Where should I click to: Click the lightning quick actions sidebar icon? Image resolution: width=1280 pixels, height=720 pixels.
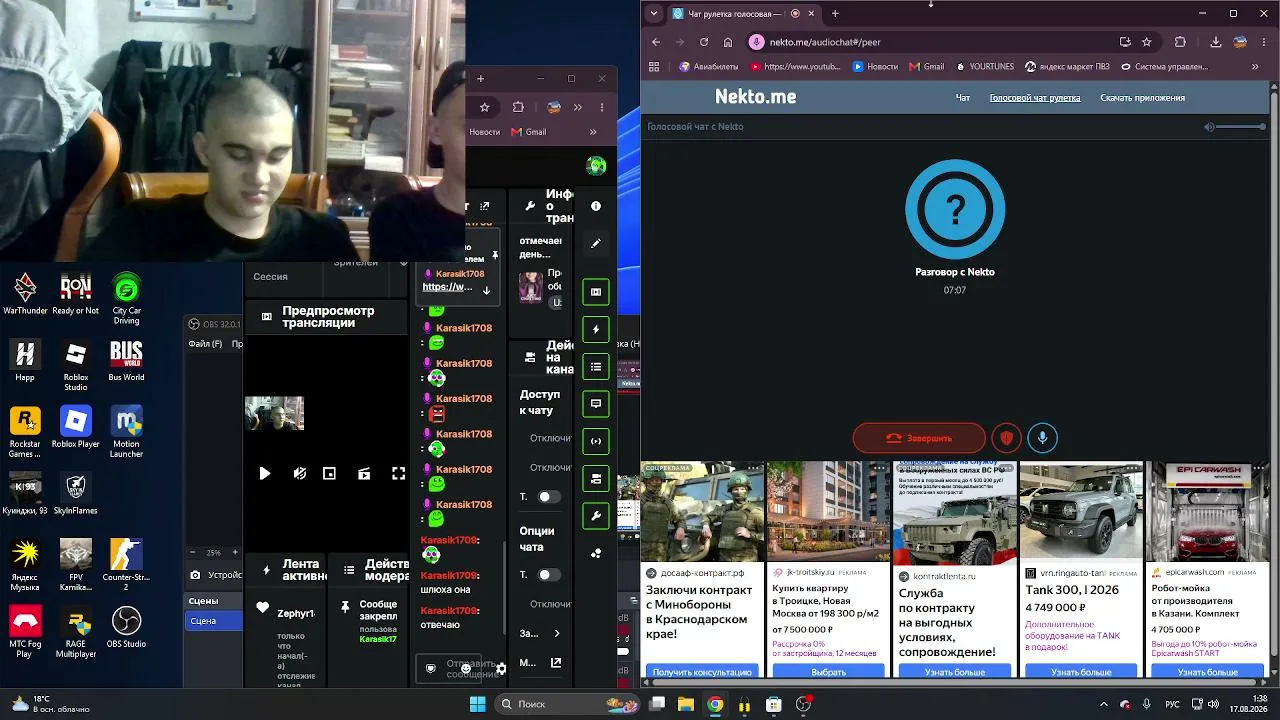(x=596, y=329)
